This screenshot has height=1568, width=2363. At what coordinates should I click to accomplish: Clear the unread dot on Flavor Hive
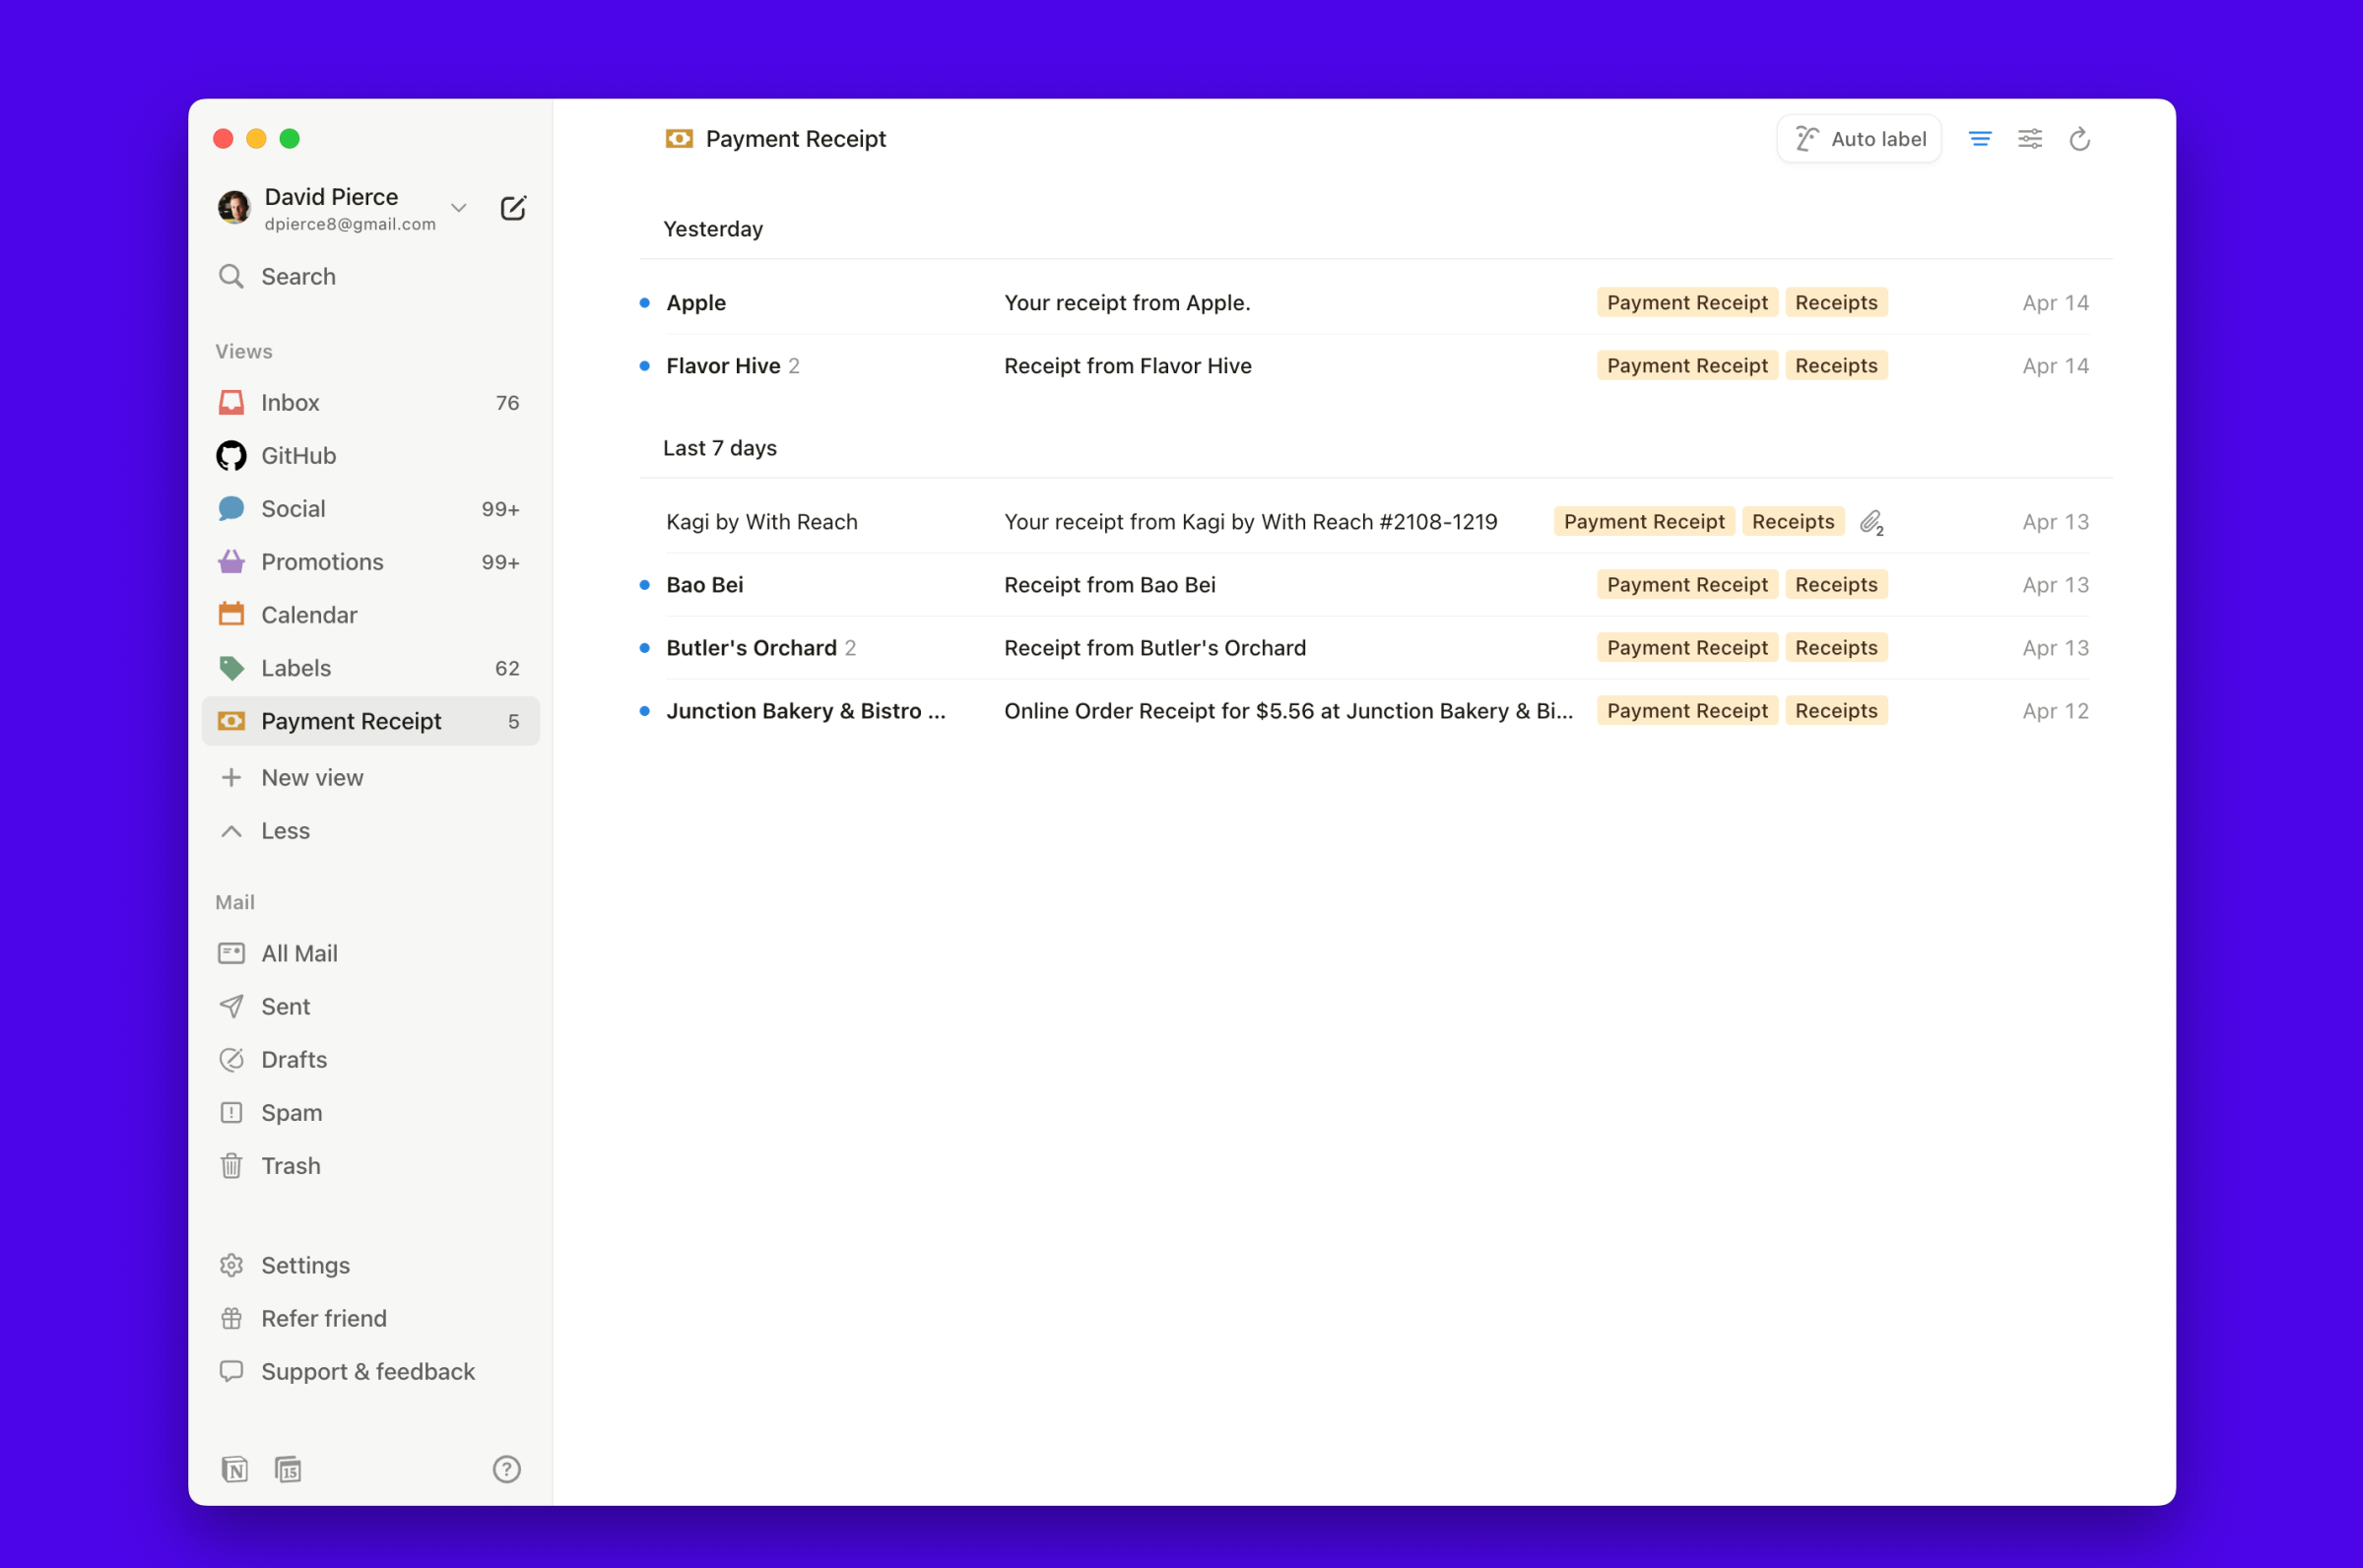pos(643,366)
